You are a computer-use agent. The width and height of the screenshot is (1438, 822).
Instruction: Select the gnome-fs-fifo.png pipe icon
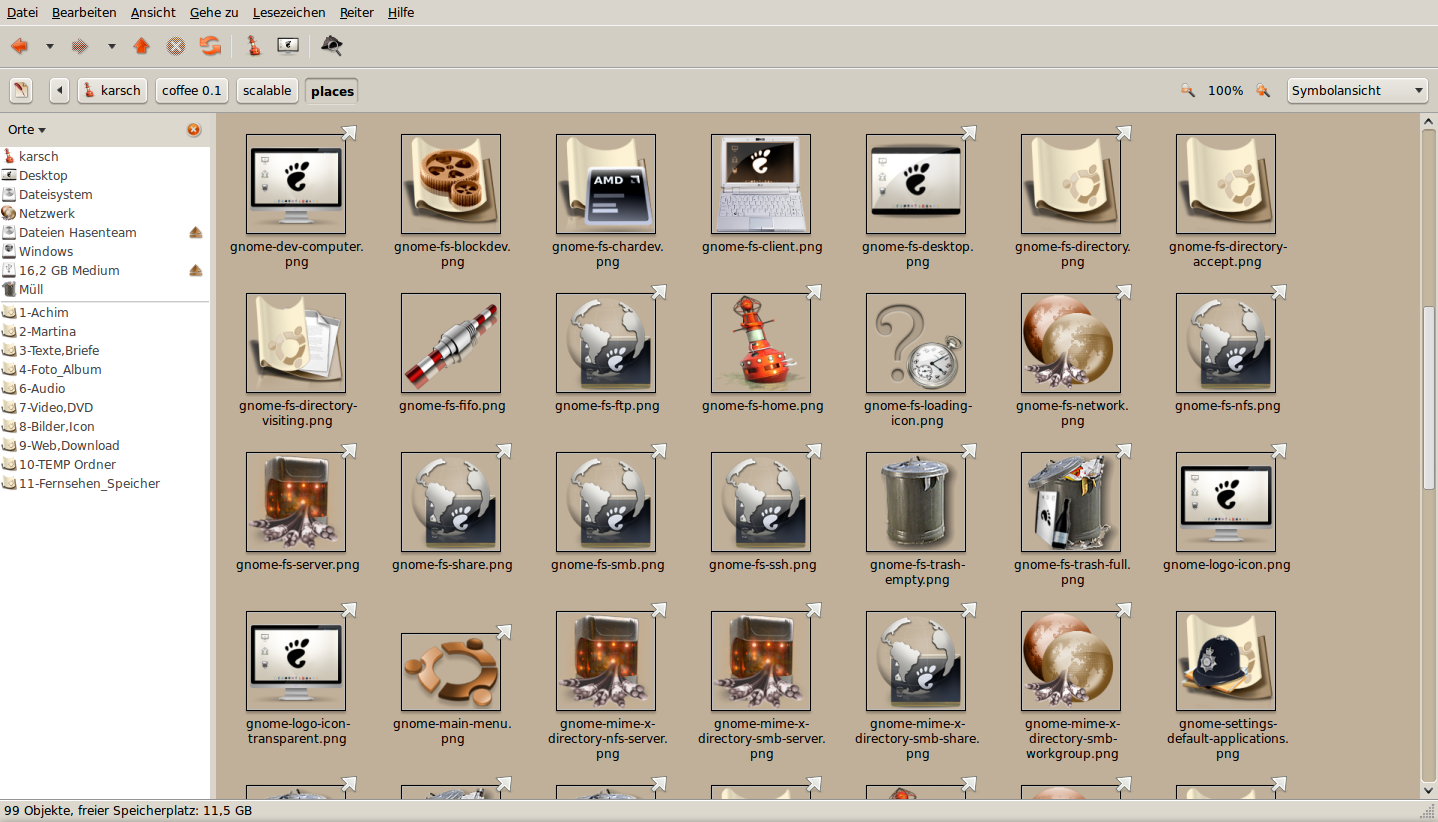tap(451, 343)
